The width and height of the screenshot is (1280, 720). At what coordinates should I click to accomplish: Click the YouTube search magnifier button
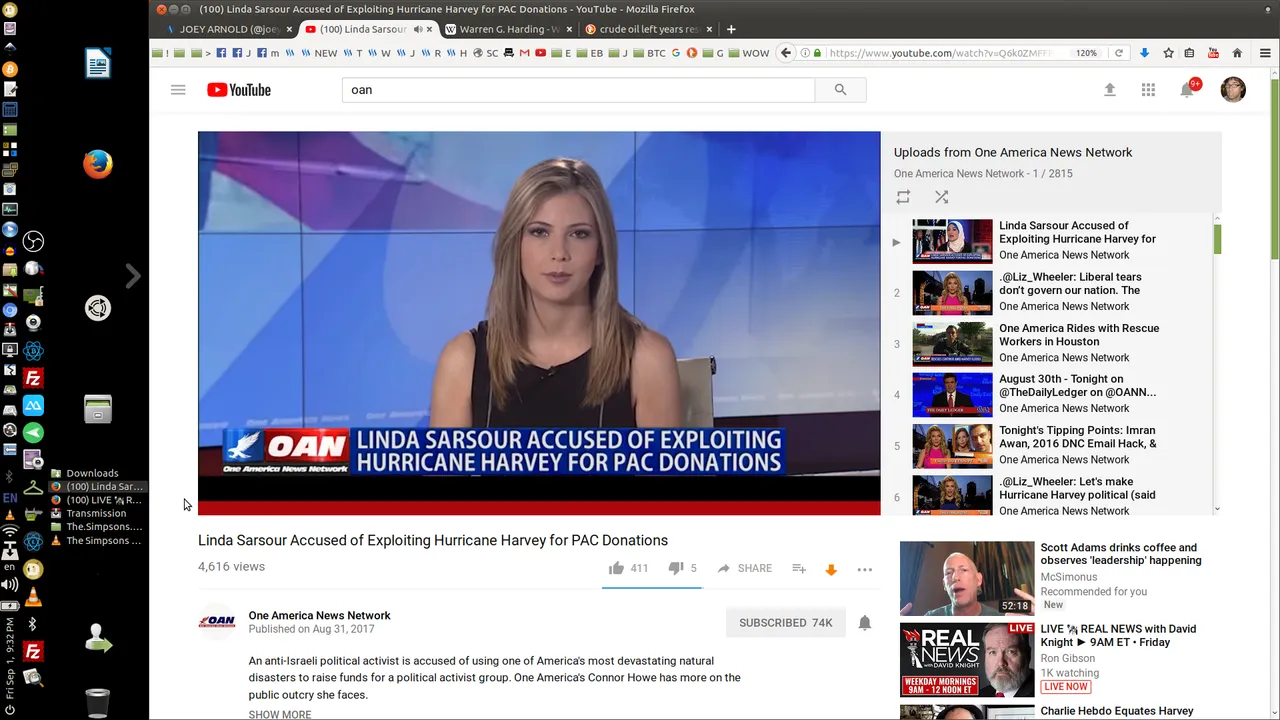click(x=840, y=90)
